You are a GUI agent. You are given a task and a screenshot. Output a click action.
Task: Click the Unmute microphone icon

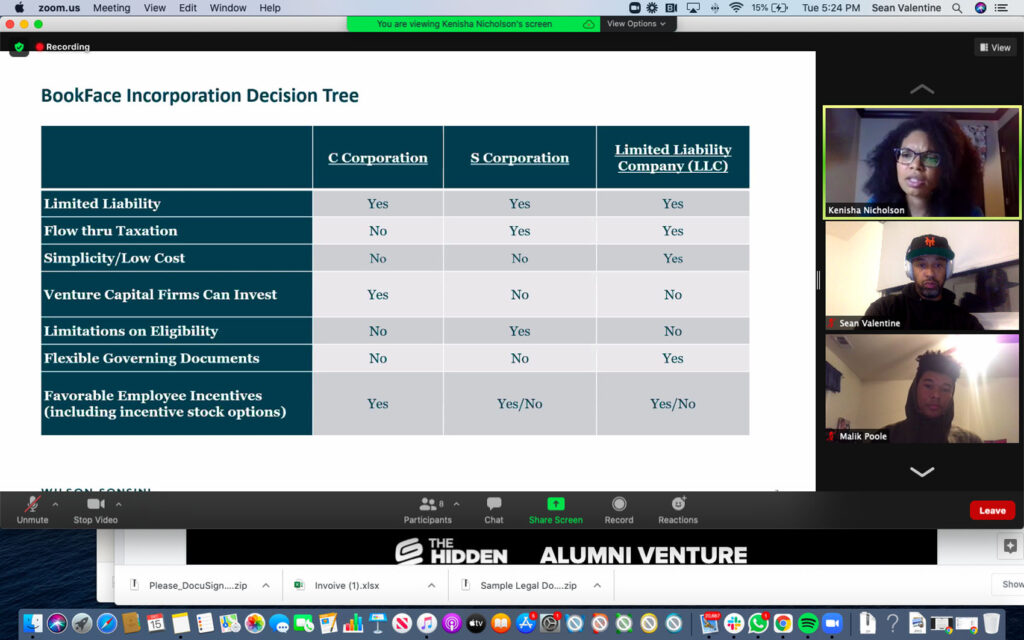(x=32, y=505)
